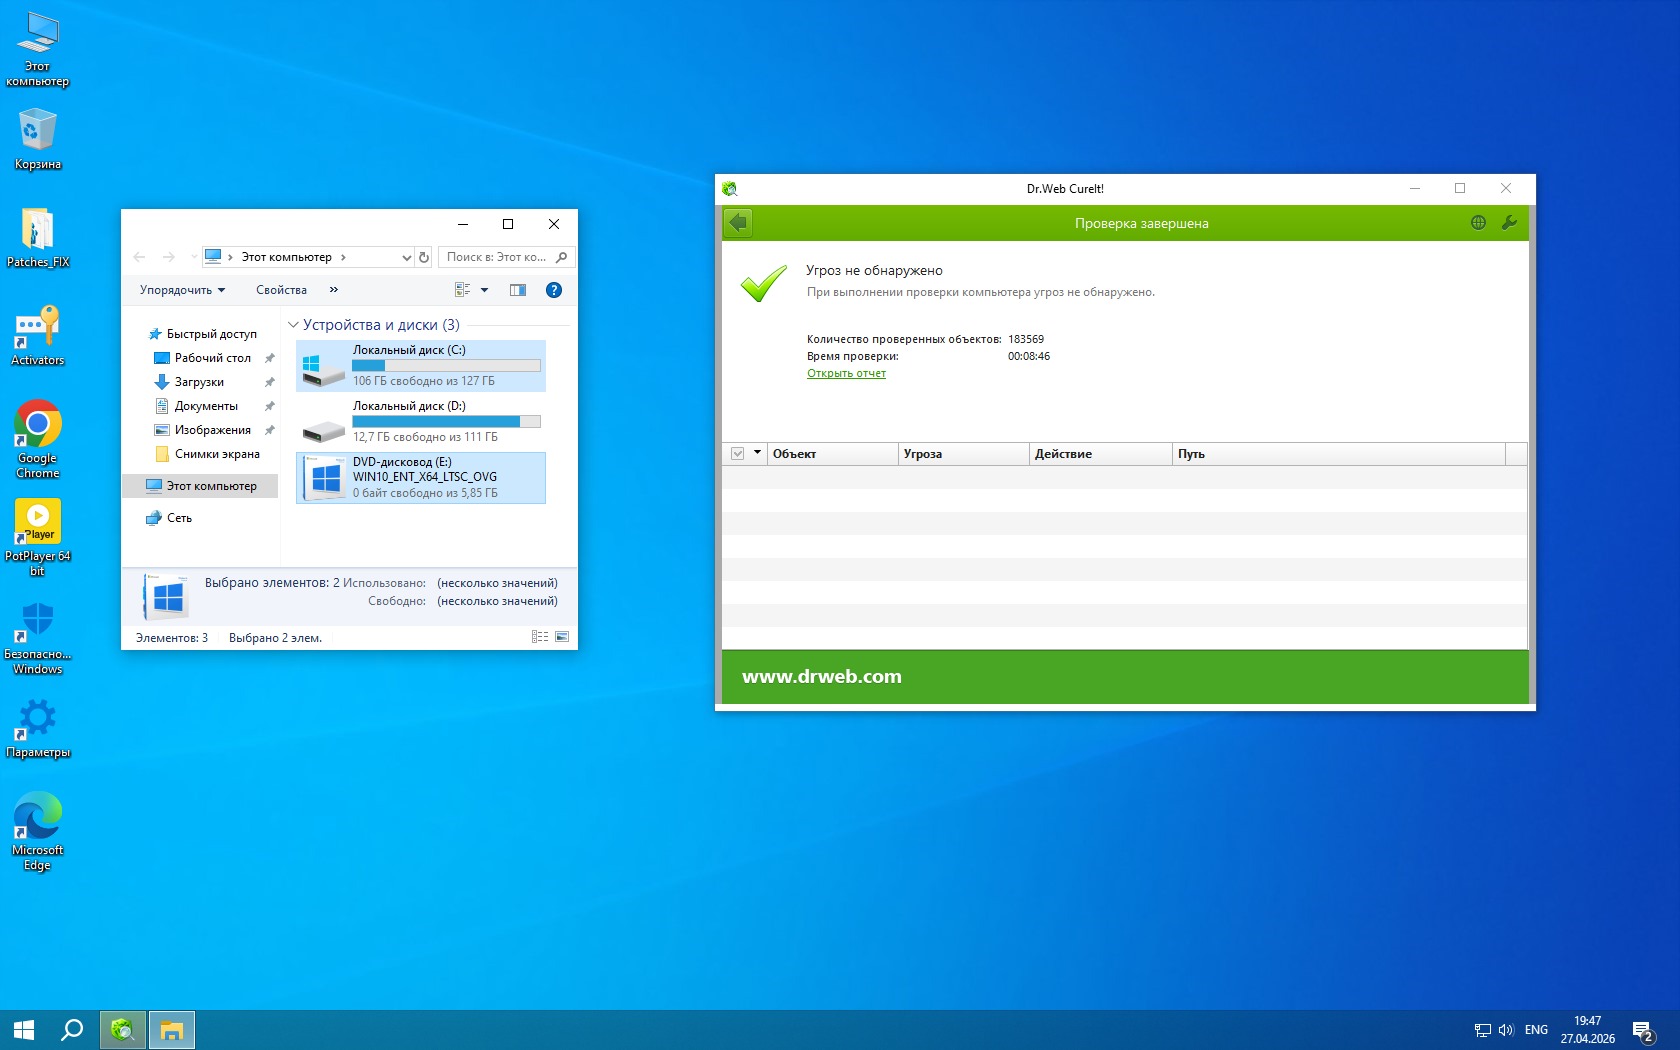1680x1050 pixels.
Task: Open the Открыть отчет link
Action: (846, 373)
